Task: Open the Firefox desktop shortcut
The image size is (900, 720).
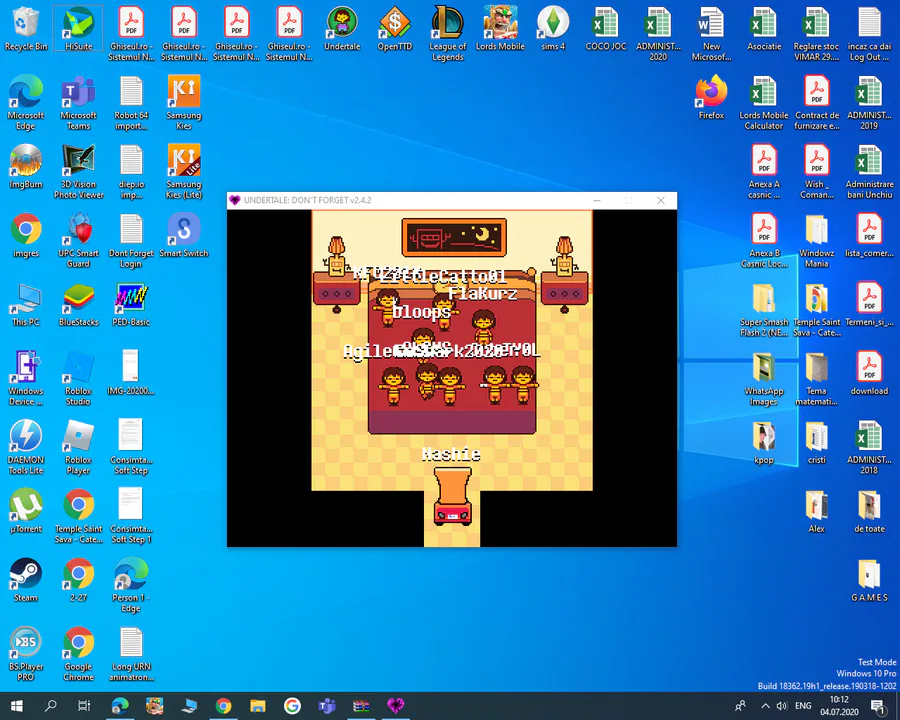Action: (711, 98)
